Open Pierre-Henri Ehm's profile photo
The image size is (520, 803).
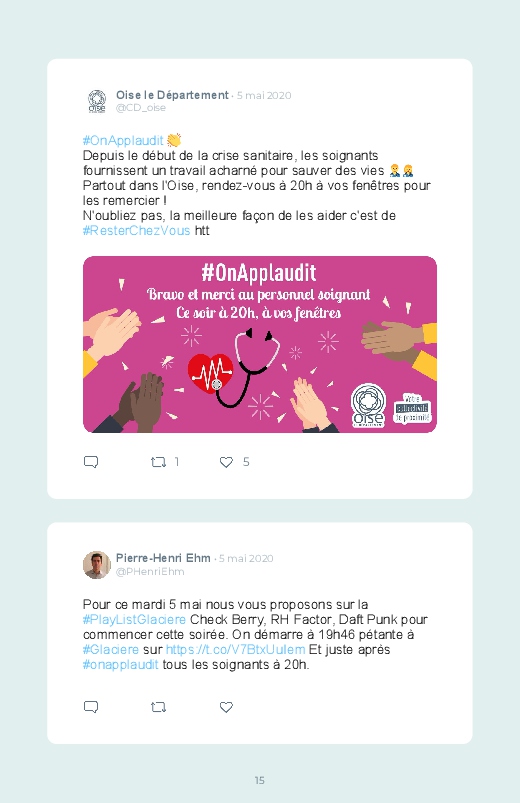tap(97, 565)
